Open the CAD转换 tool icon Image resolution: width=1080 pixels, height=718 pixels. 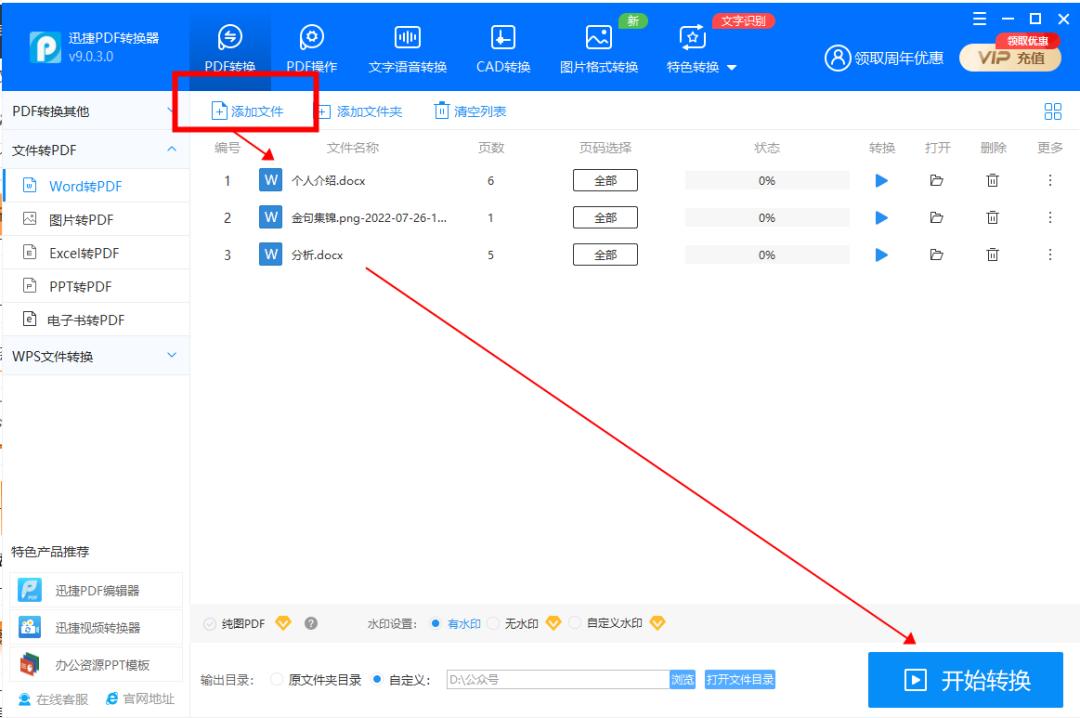502,40
